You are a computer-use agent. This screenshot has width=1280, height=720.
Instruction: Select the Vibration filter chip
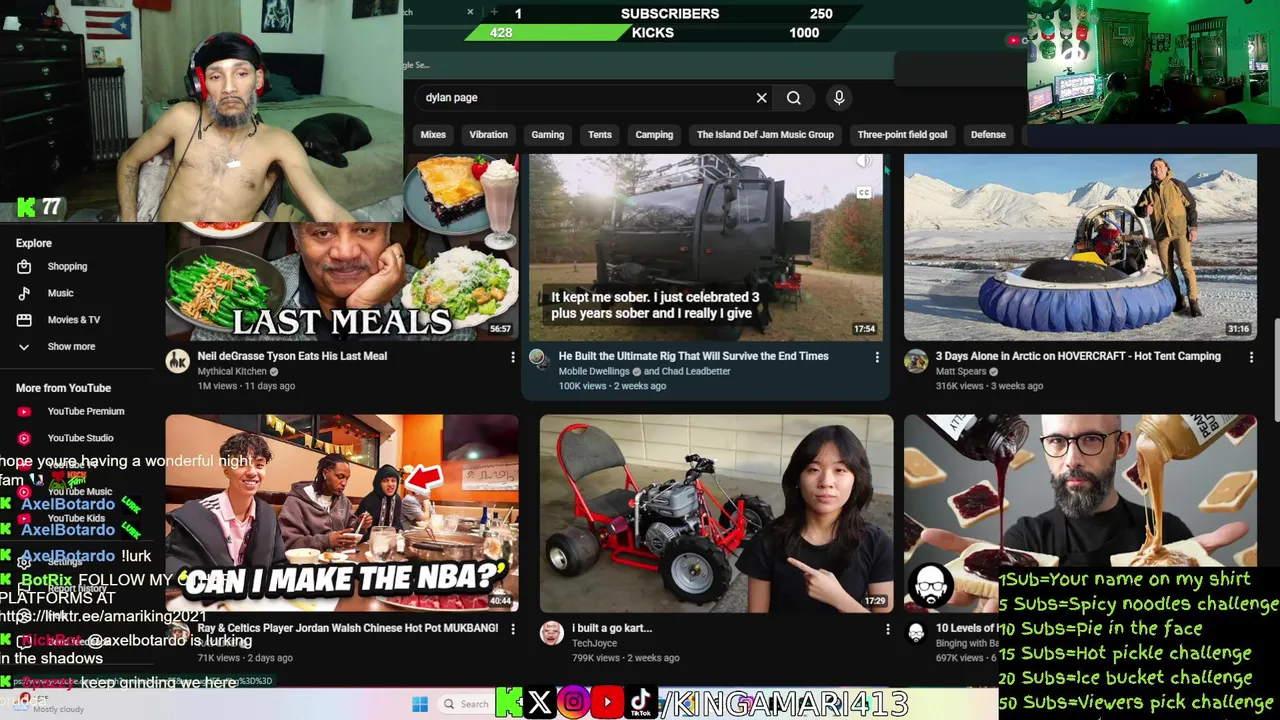(x=489, y=135)
